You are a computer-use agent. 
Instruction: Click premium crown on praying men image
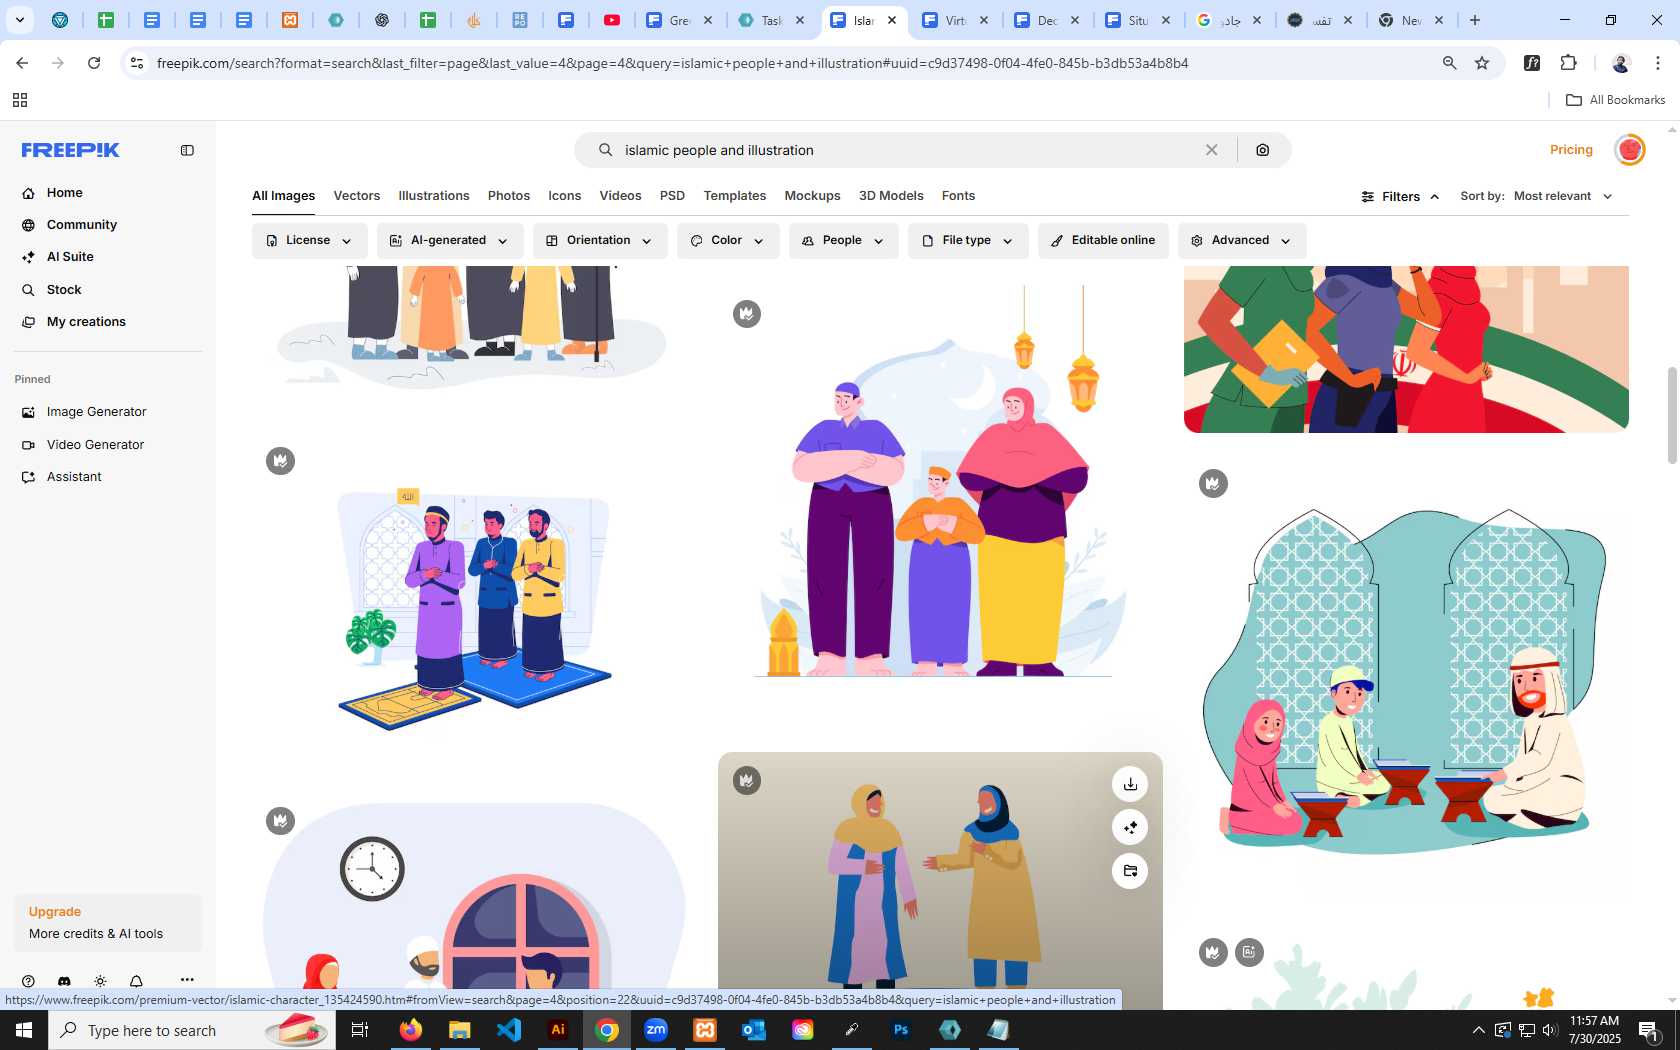point(281,461)
